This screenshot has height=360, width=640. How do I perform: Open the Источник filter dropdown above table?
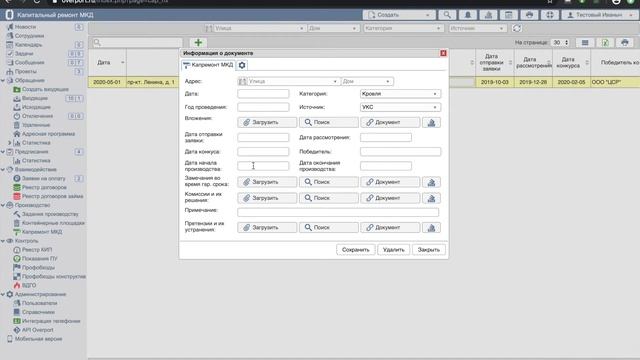click(x=478, y=28)
